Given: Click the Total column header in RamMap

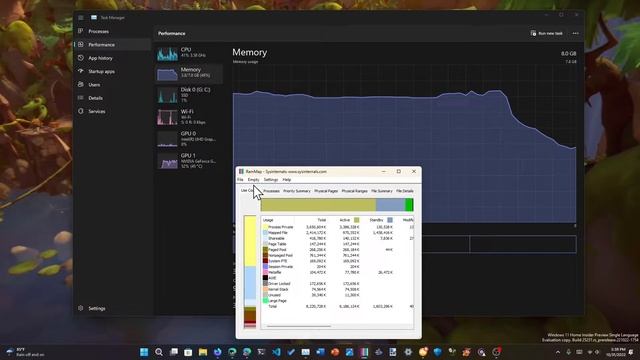Looking at the screenshot, I should [x=322, y=220].
